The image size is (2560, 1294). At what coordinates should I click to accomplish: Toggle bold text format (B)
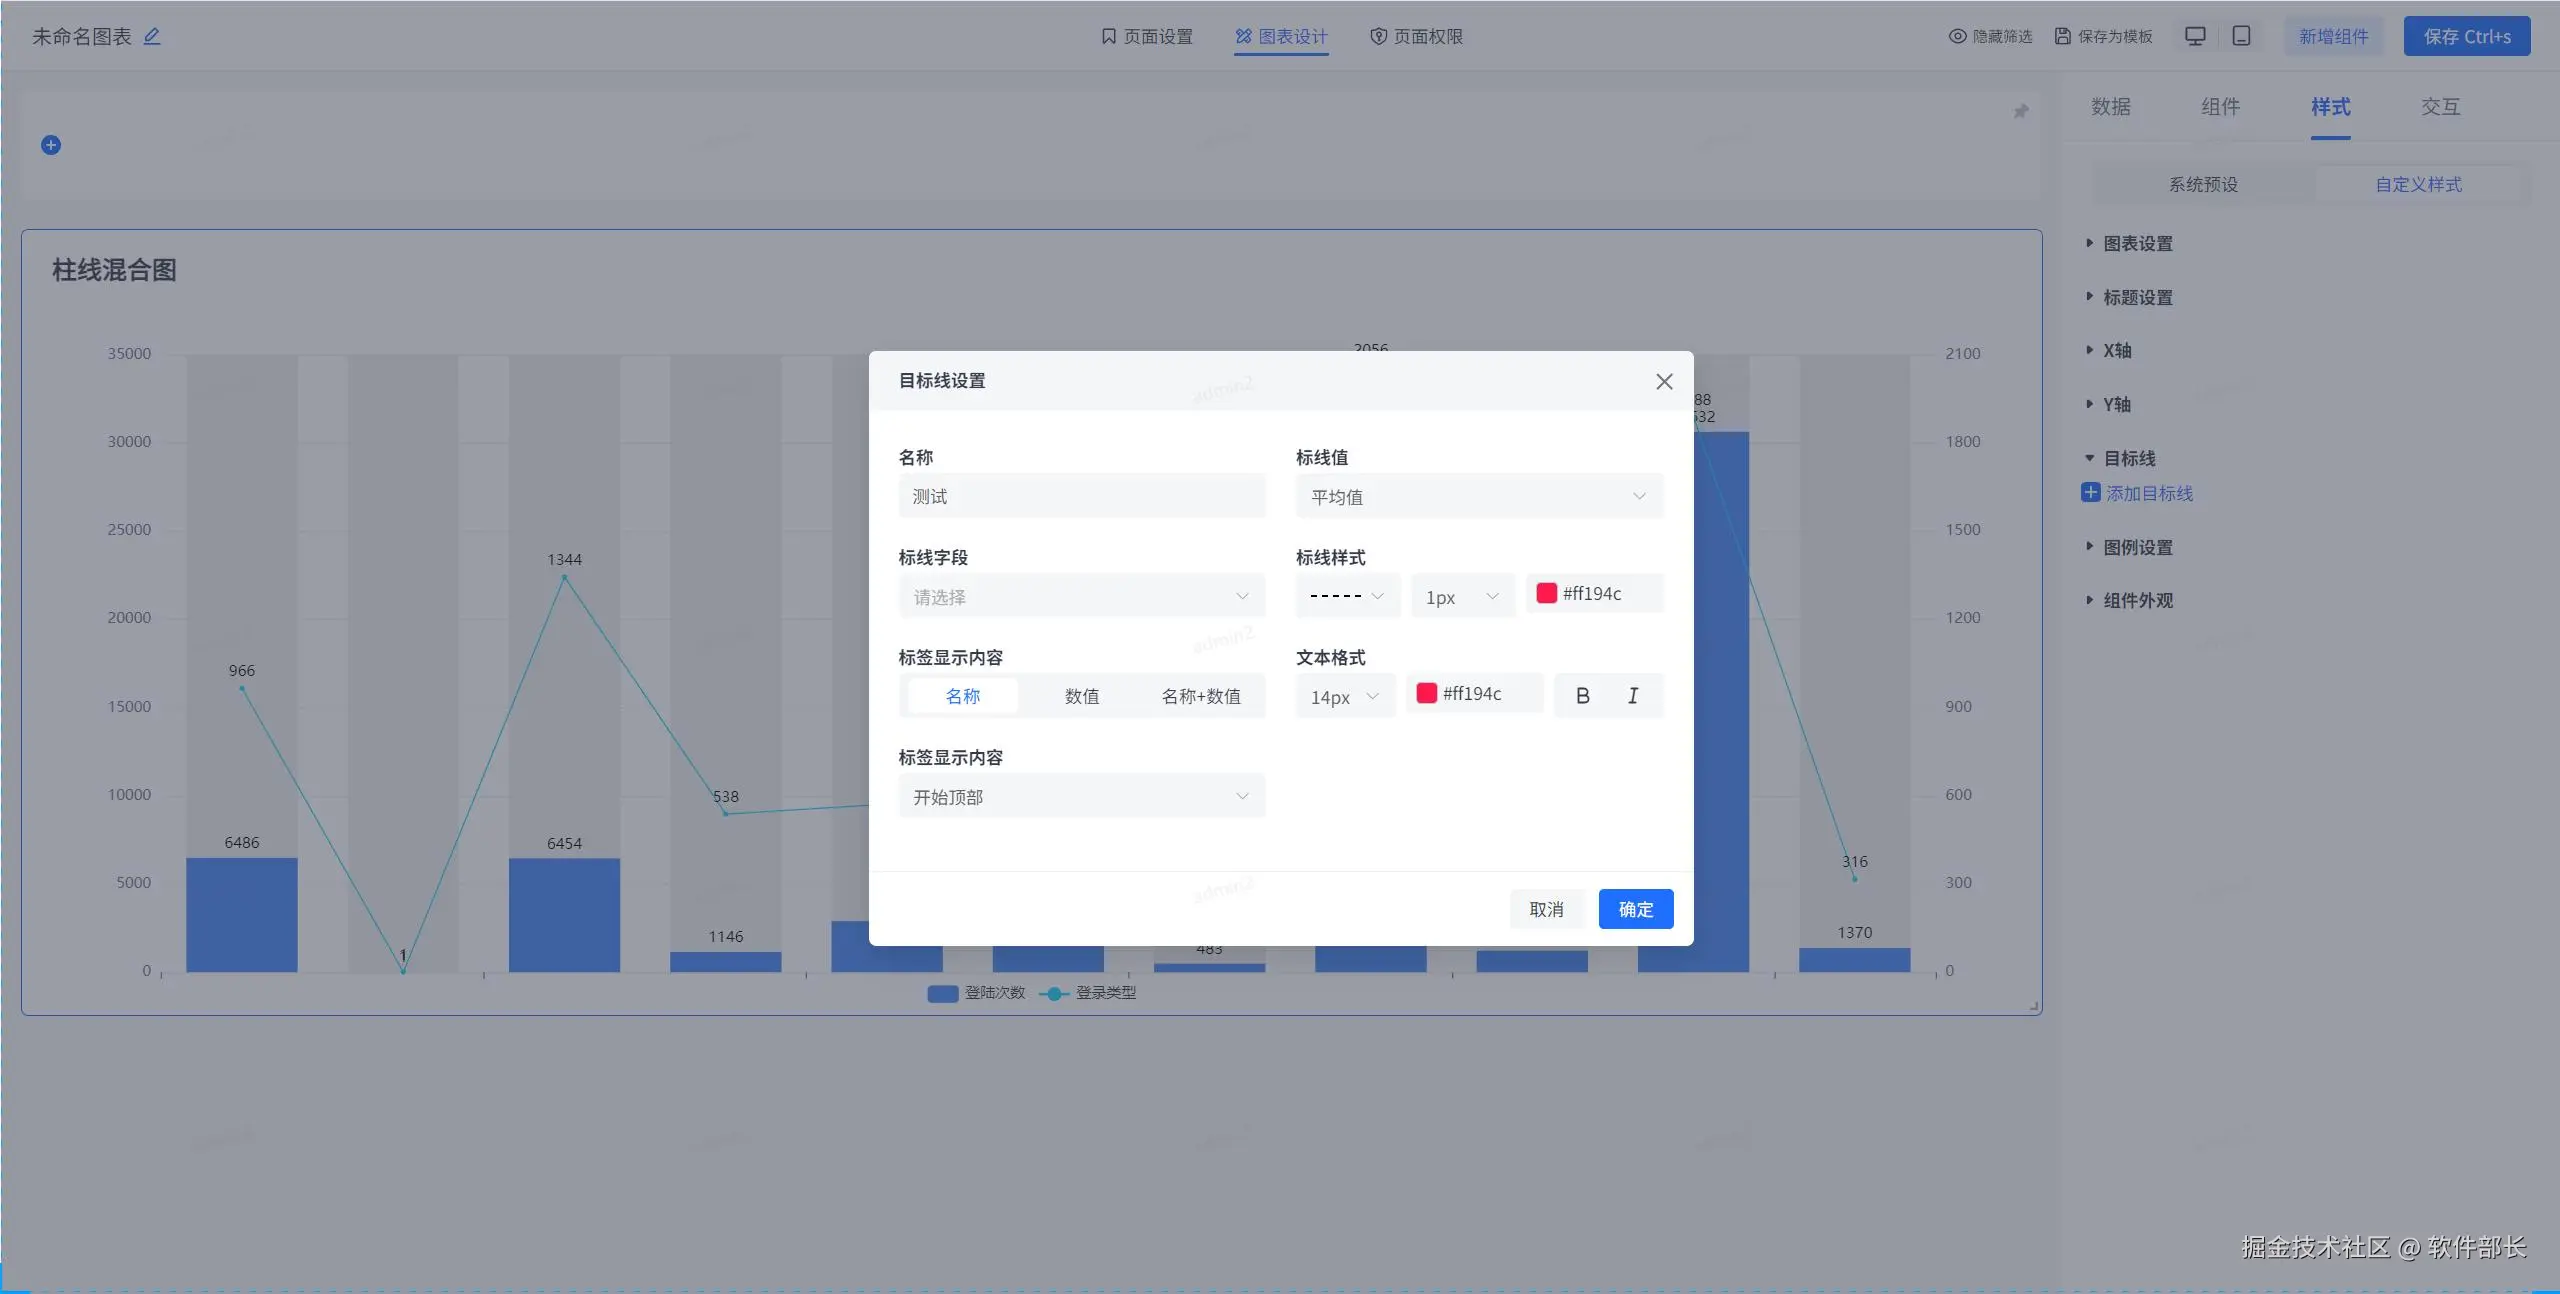[1582, 696]
